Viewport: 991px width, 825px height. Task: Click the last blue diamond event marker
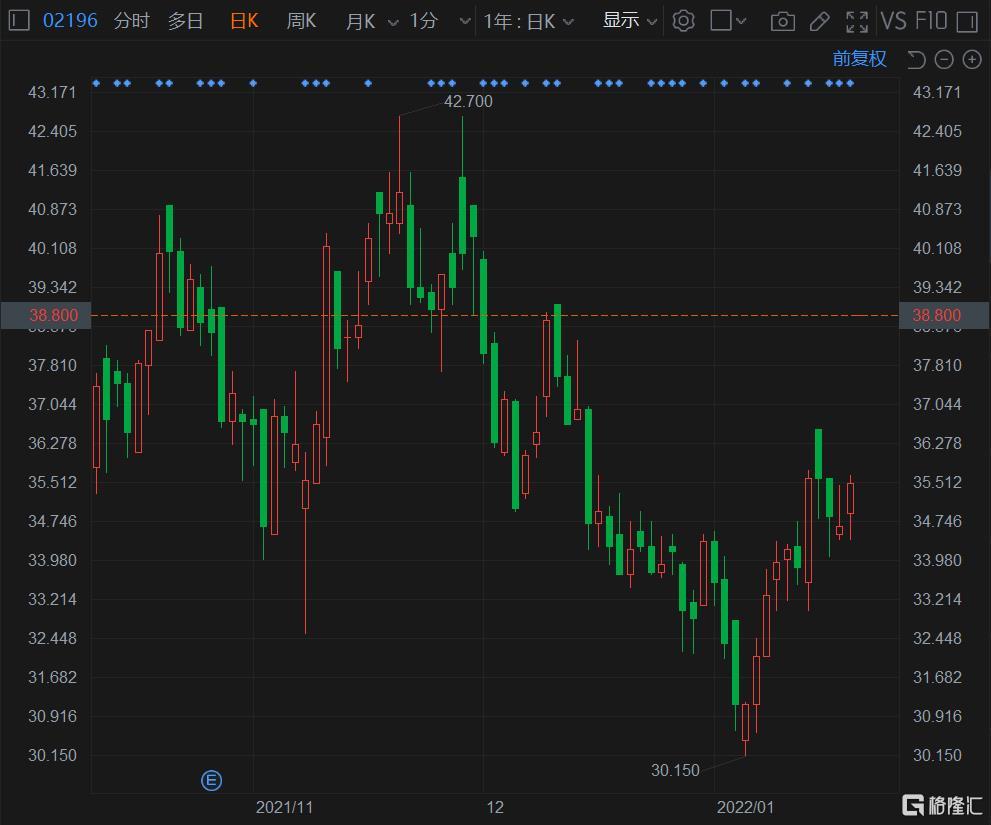tap(850, 83)
